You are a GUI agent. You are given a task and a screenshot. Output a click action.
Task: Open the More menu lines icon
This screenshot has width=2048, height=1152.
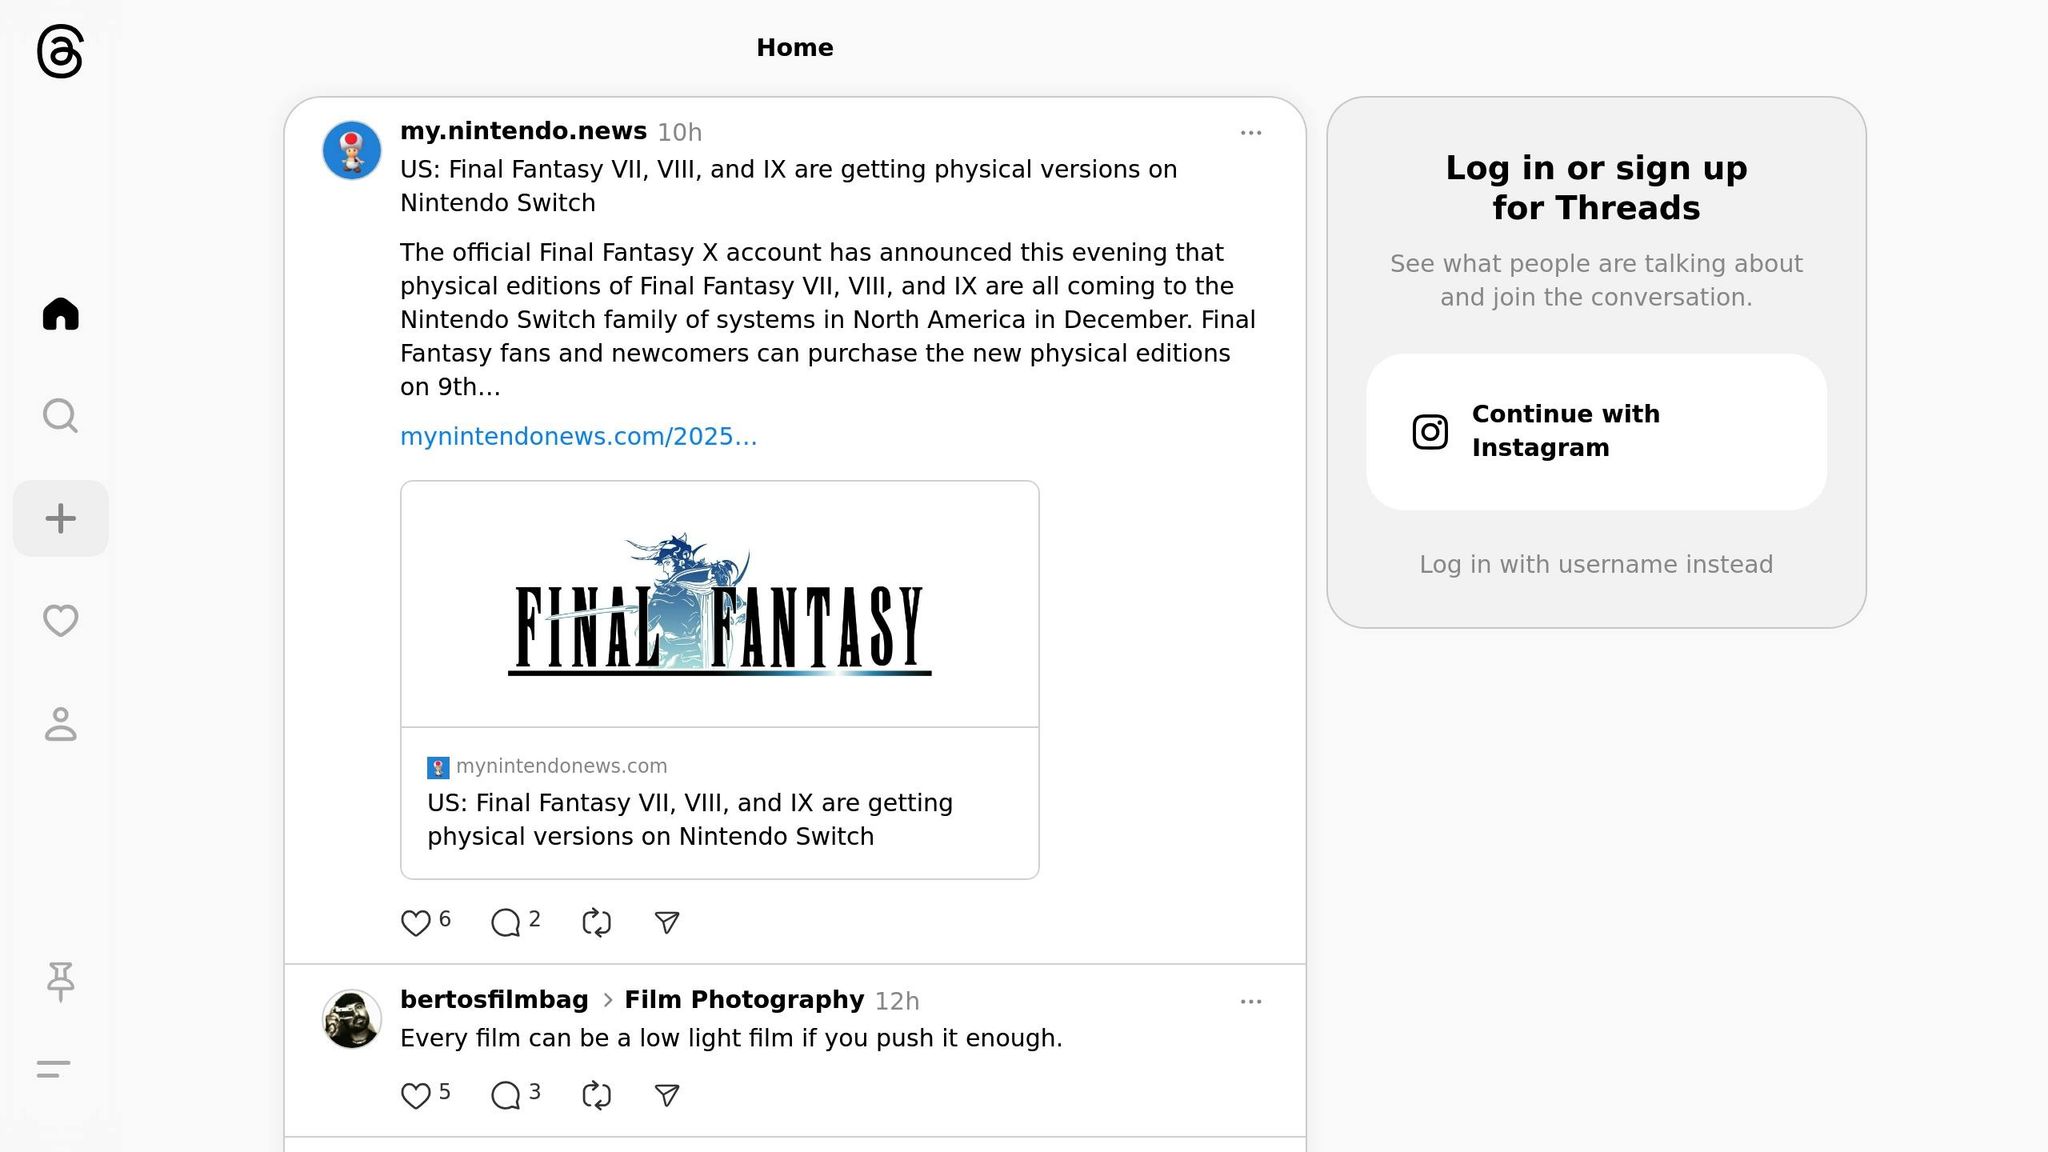click(54, 1069)
